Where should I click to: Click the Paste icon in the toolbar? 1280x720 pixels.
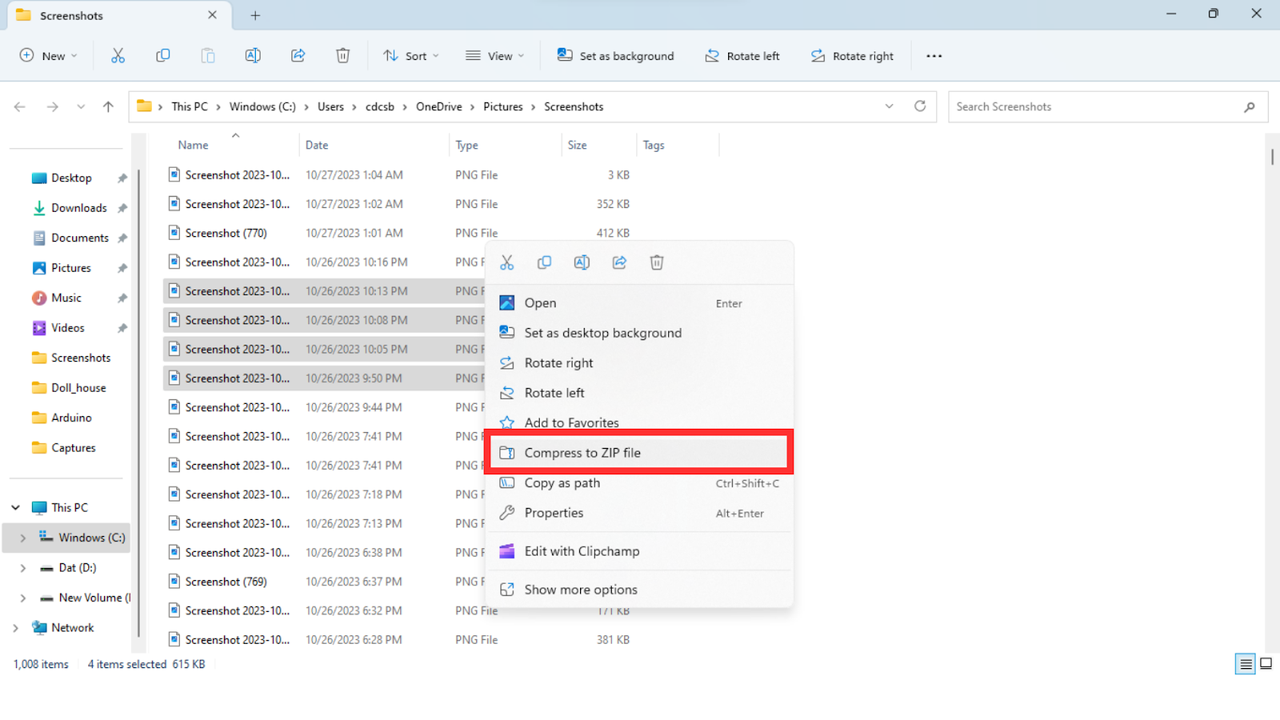point(208,56)
